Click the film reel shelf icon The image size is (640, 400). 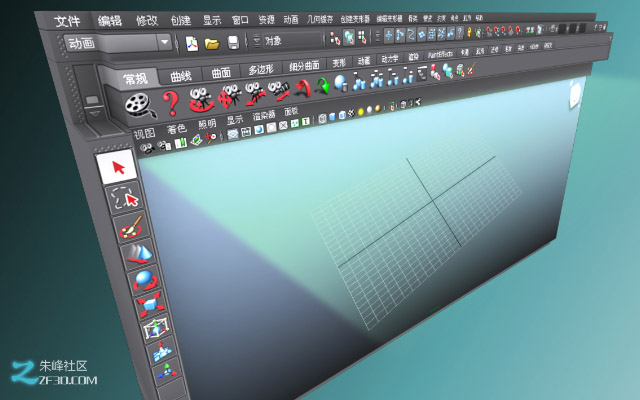point(140,105)
